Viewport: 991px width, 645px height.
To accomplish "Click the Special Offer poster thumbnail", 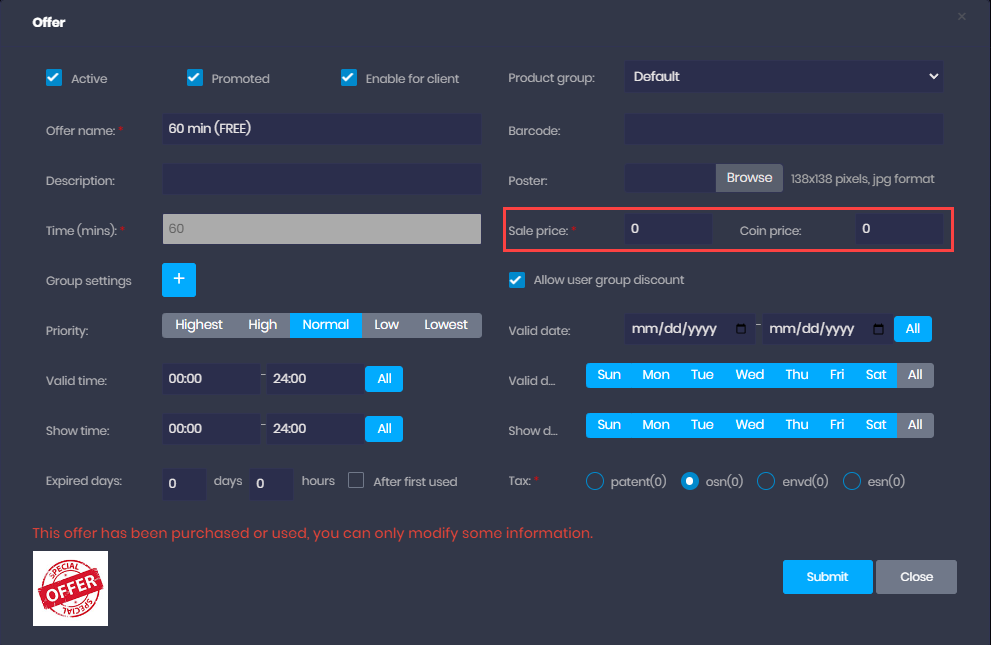I will click(70, 588).
